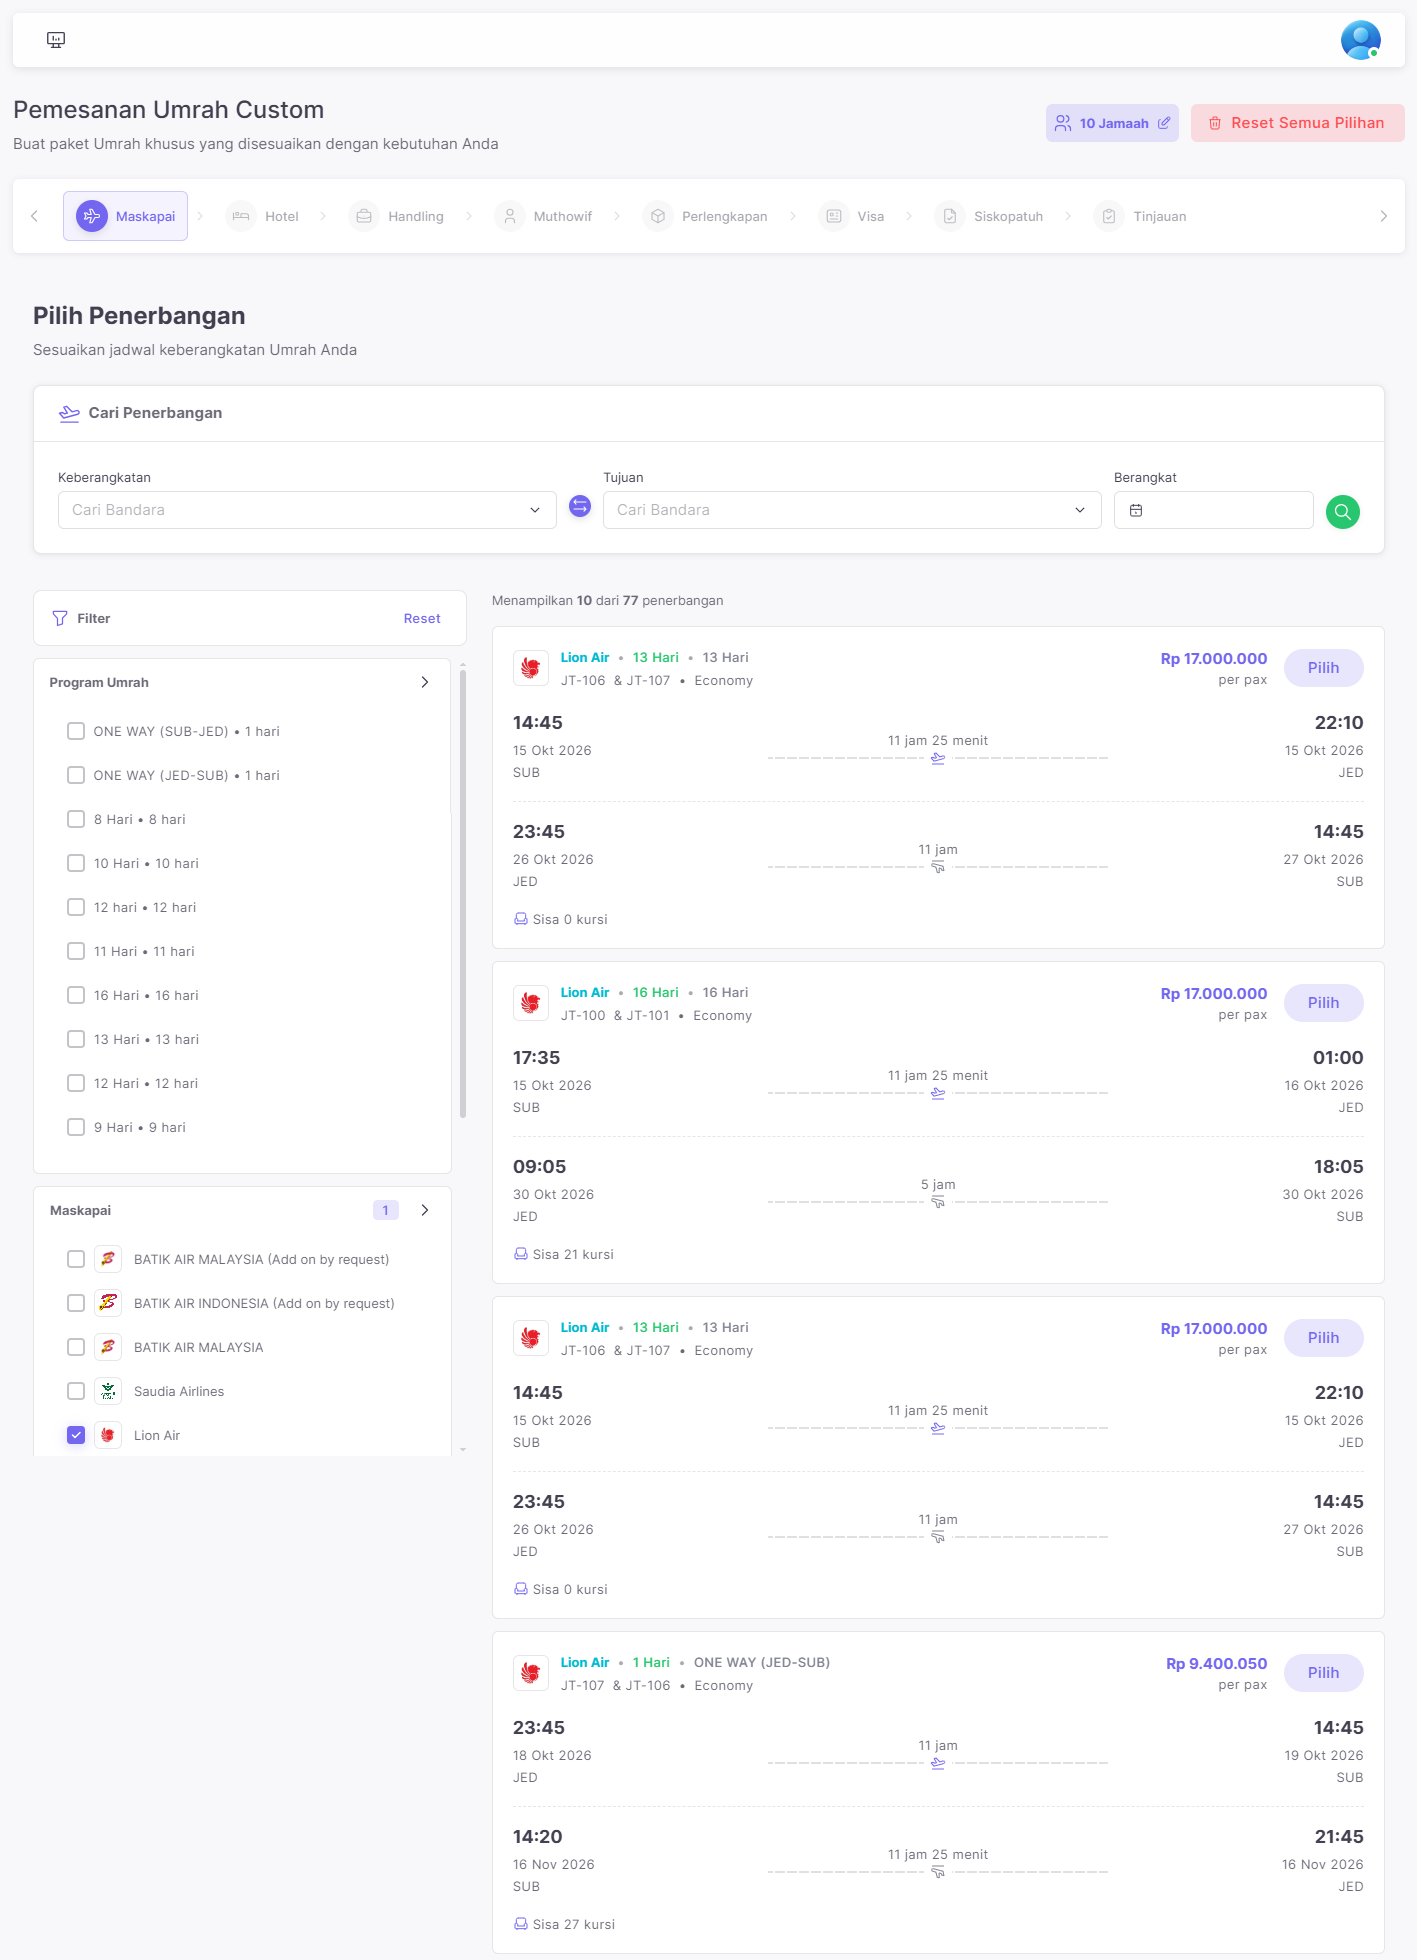Click the Visa step icon

(x=834, y=216)
